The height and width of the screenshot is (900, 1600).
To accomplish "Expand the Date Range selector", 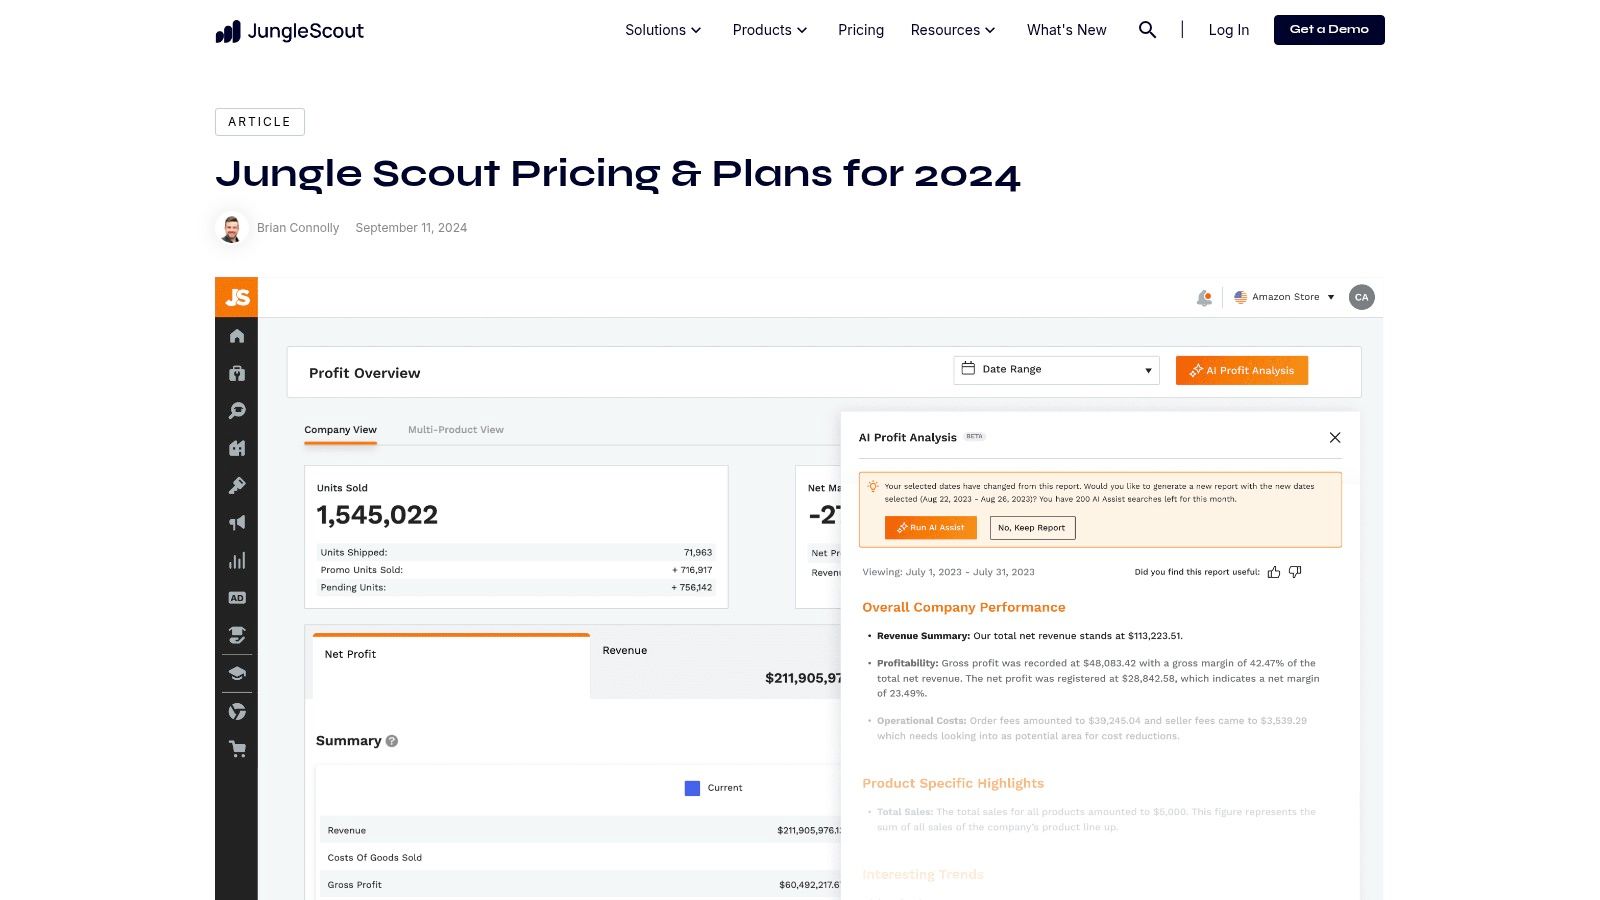I will coord(1056,369).
